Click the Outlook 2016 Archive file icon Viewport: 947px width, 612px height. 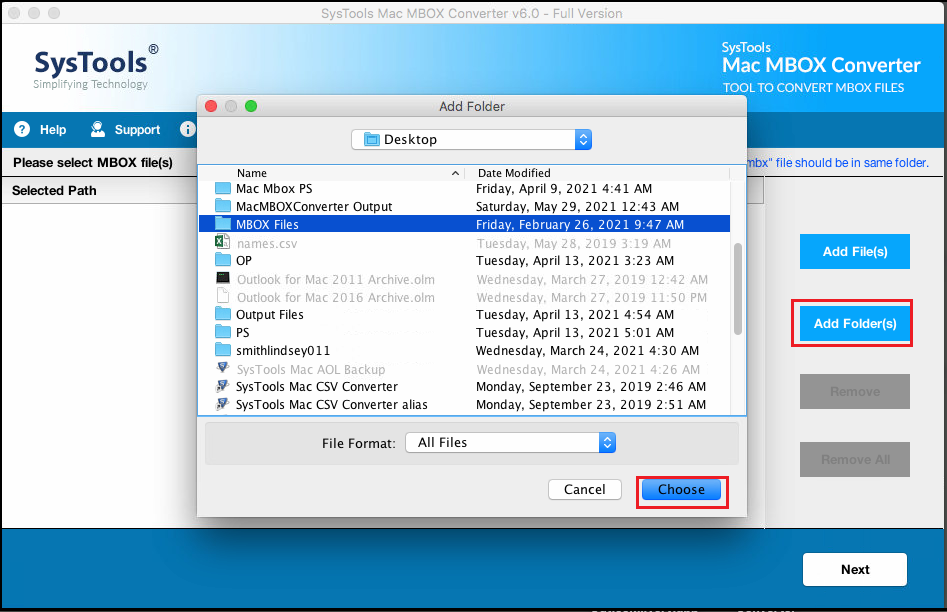(x=223, y=296)
